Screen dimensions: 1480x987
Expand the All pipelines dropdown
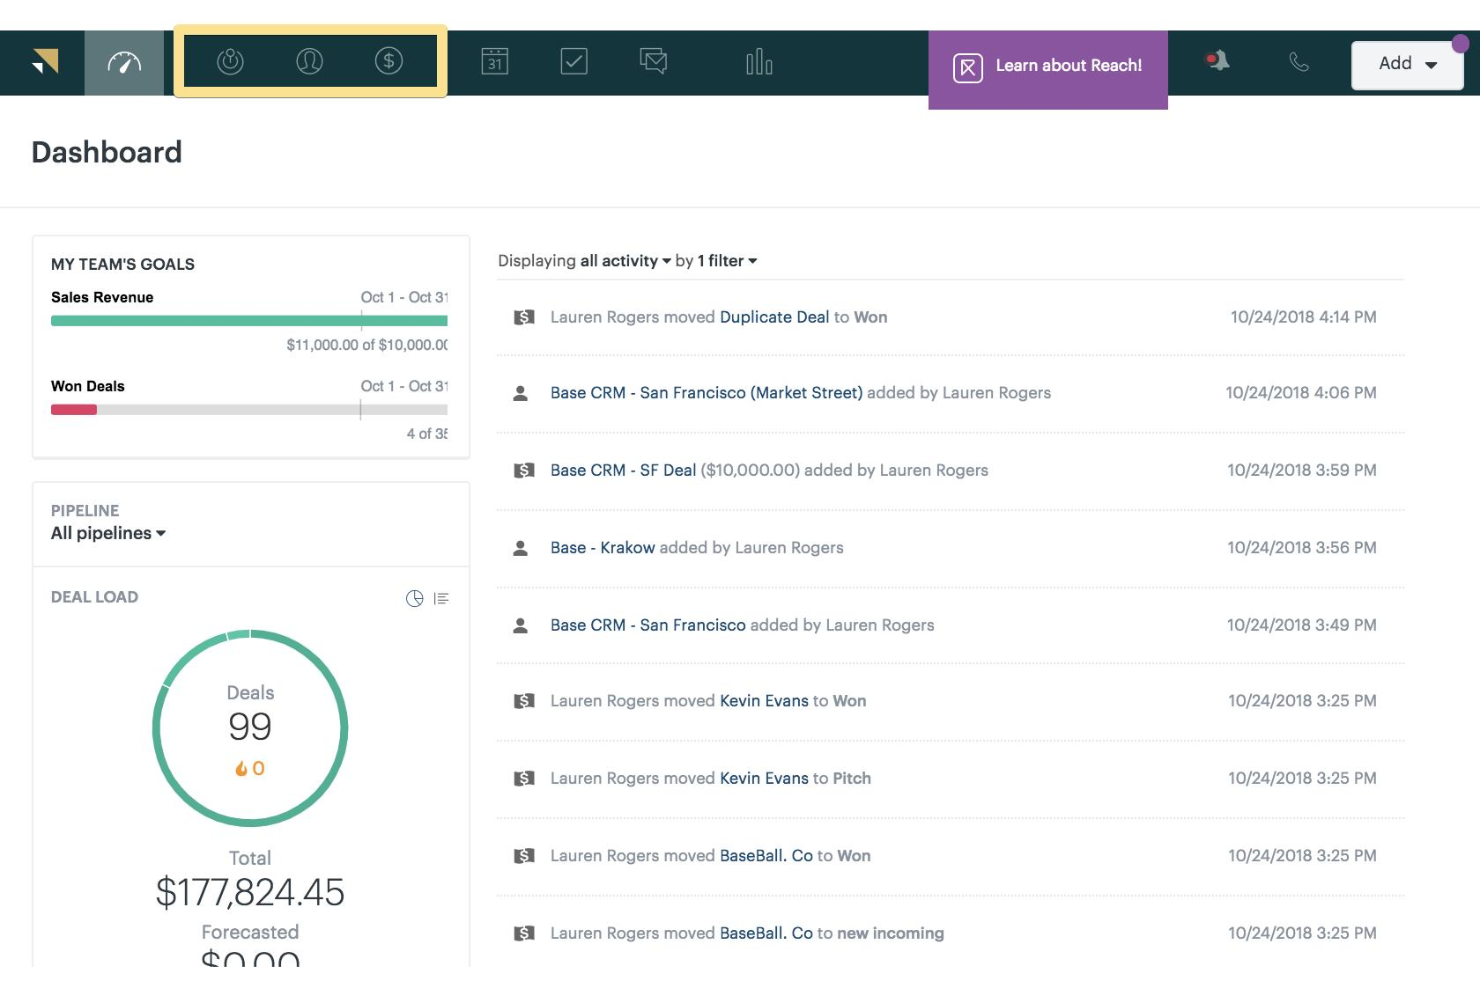(x=108, y=533)
